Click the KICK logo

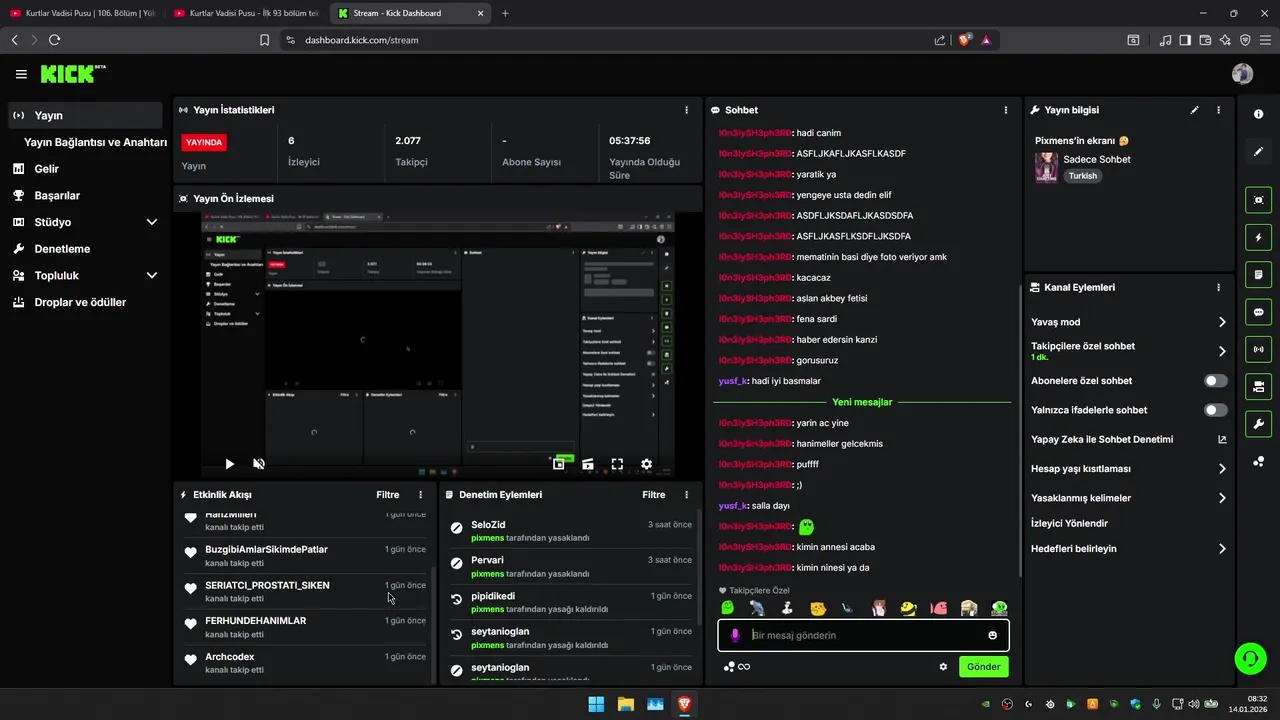pos(73,74)
